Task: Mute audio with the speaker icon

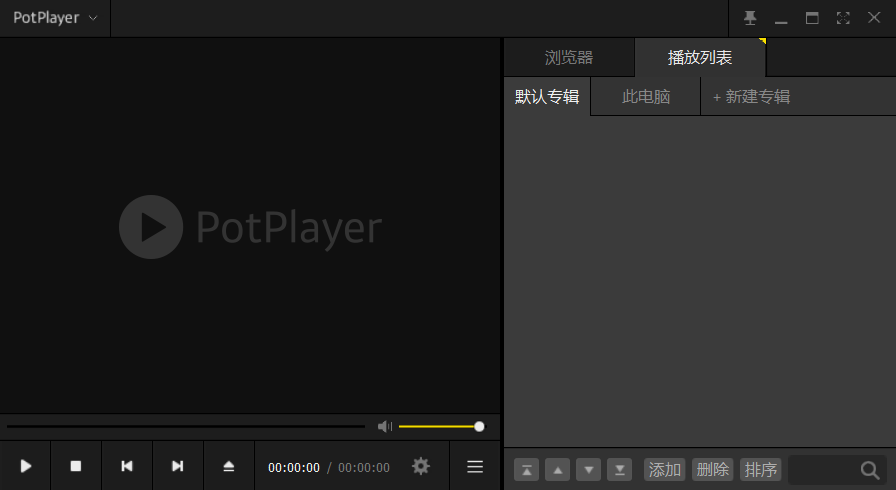Action: [x=385, y=426]
